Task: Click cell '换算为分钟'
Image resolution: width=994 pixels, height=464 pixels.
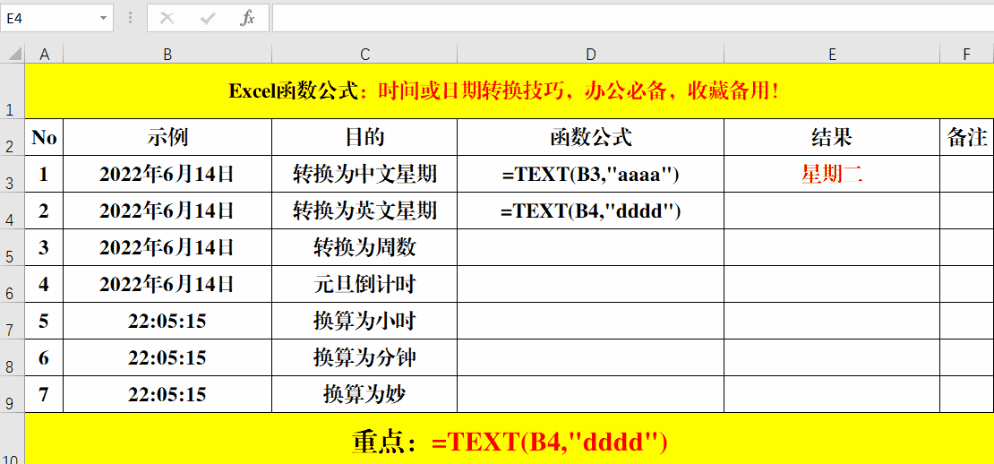Action: (365, 358)
